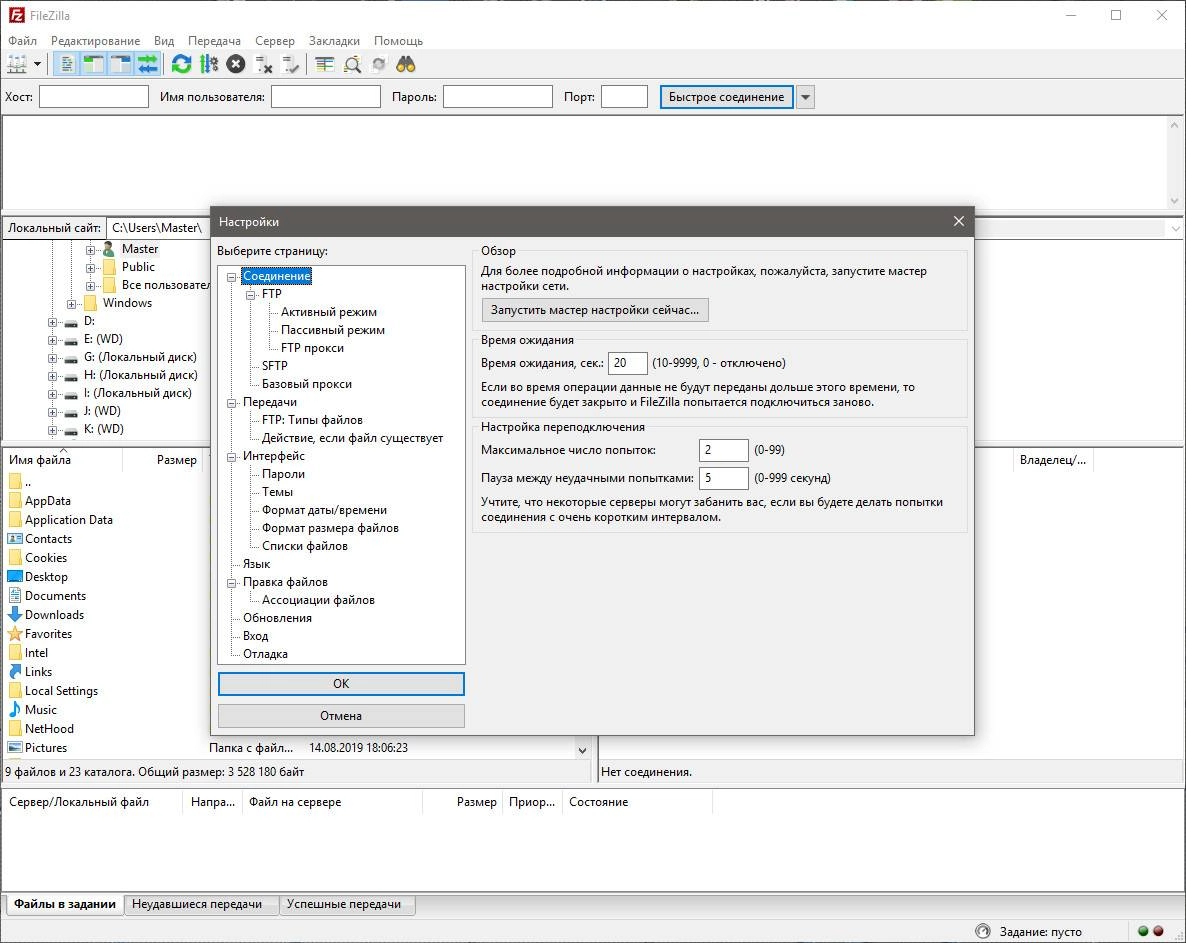This screenshot has width=1186, height=943.
Task: Click the Имя пользователя input field
Action: click(x=326, y=97)
